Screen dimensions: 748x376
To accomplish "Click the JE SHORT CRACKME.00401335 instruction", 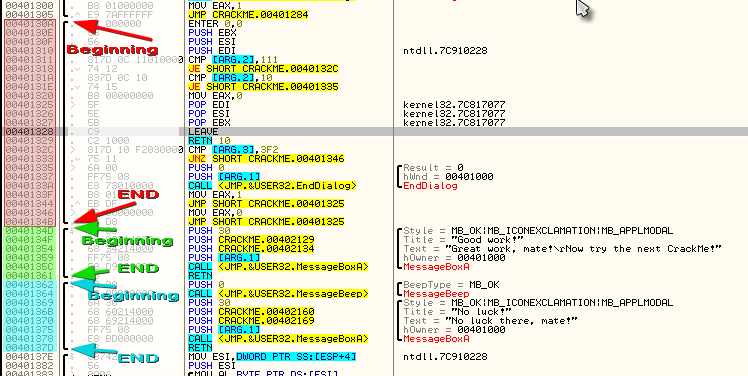I will 263,87.
